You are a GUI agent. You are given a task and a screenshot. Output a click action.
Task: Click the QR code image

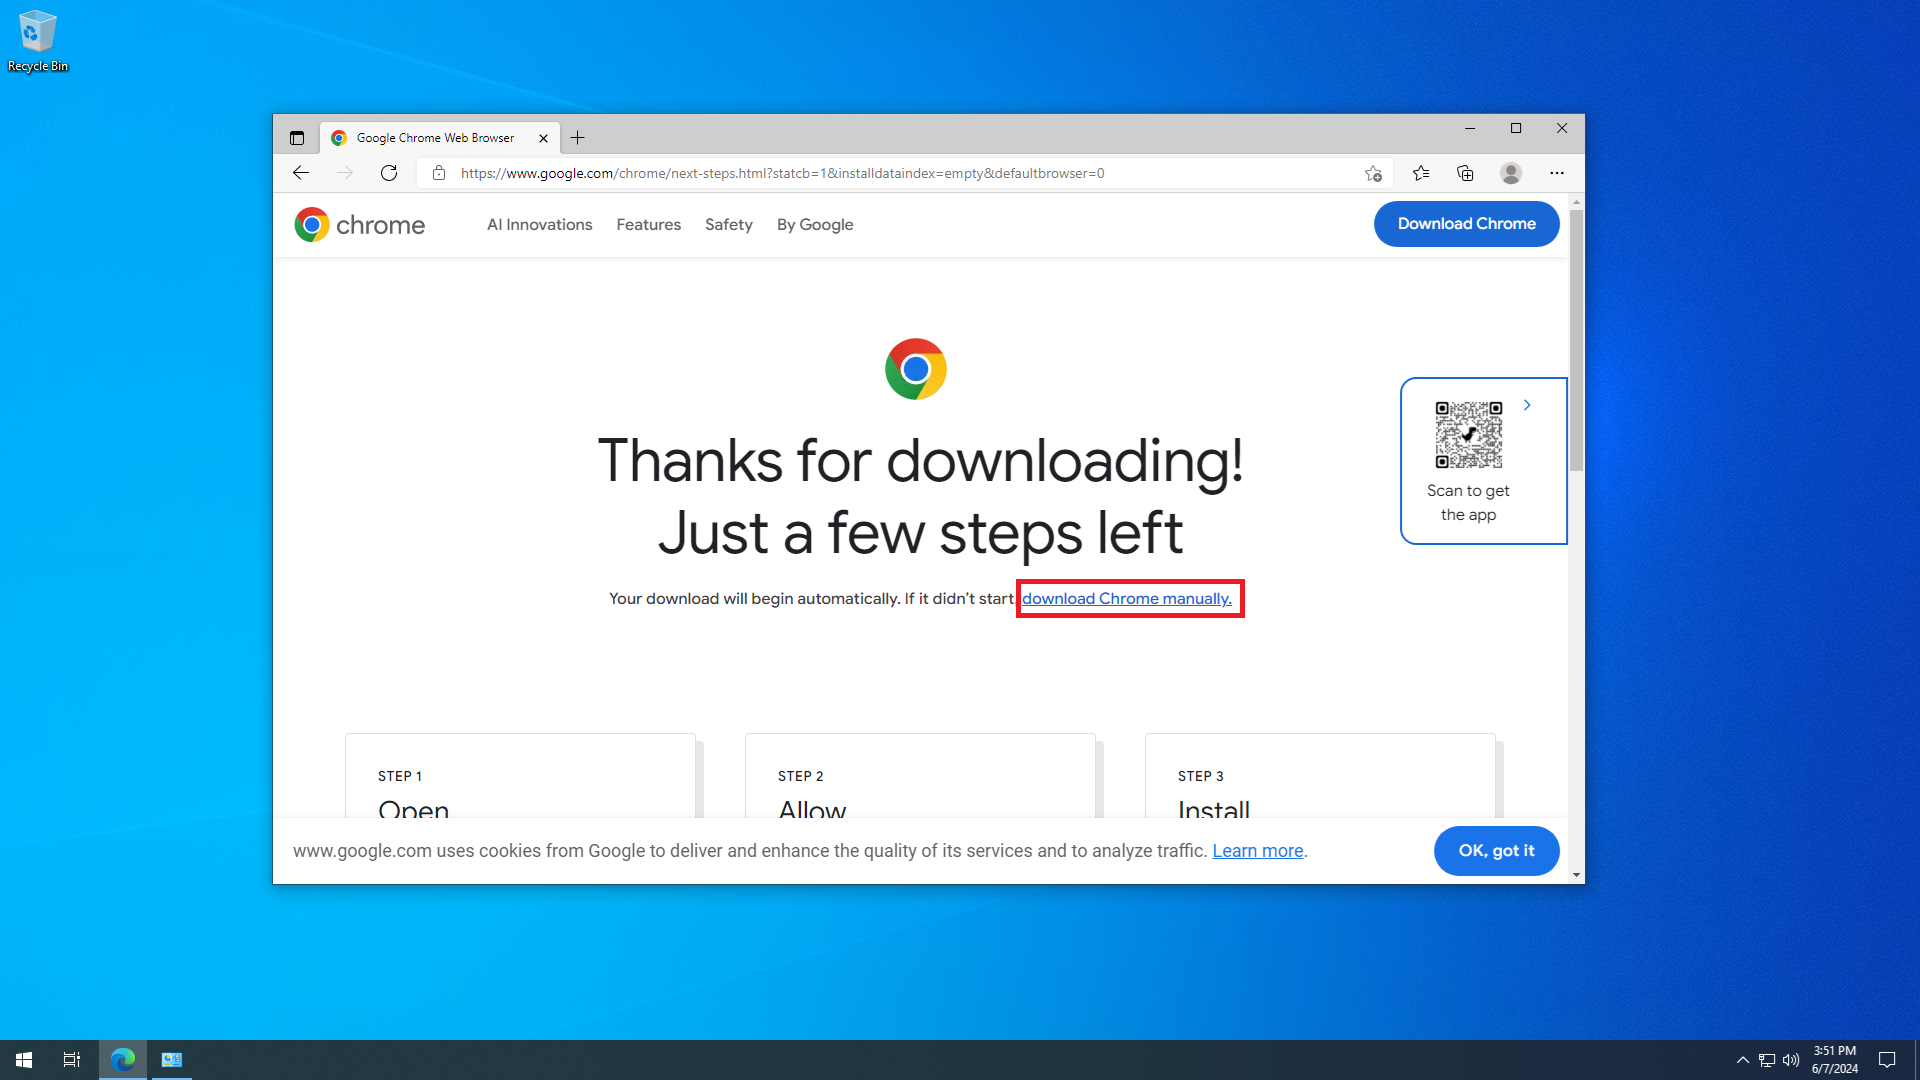pos(1469,435)
